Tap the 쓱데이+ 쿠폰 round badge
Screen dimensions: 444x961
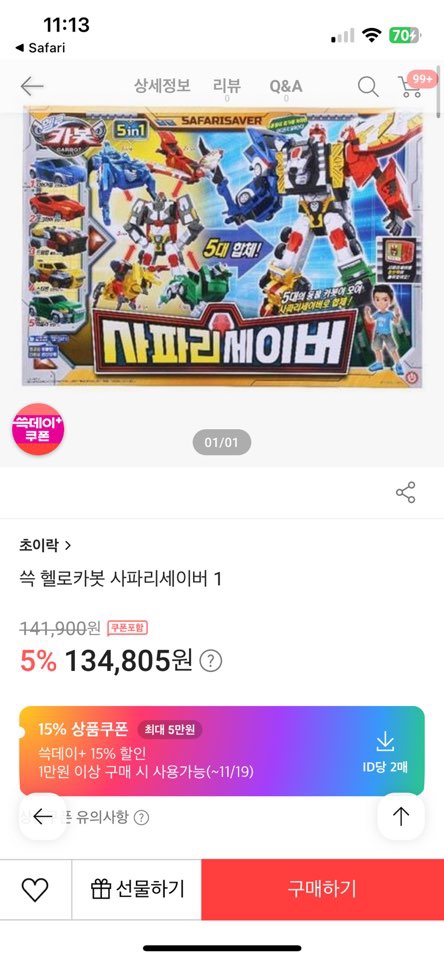[38, 428]
